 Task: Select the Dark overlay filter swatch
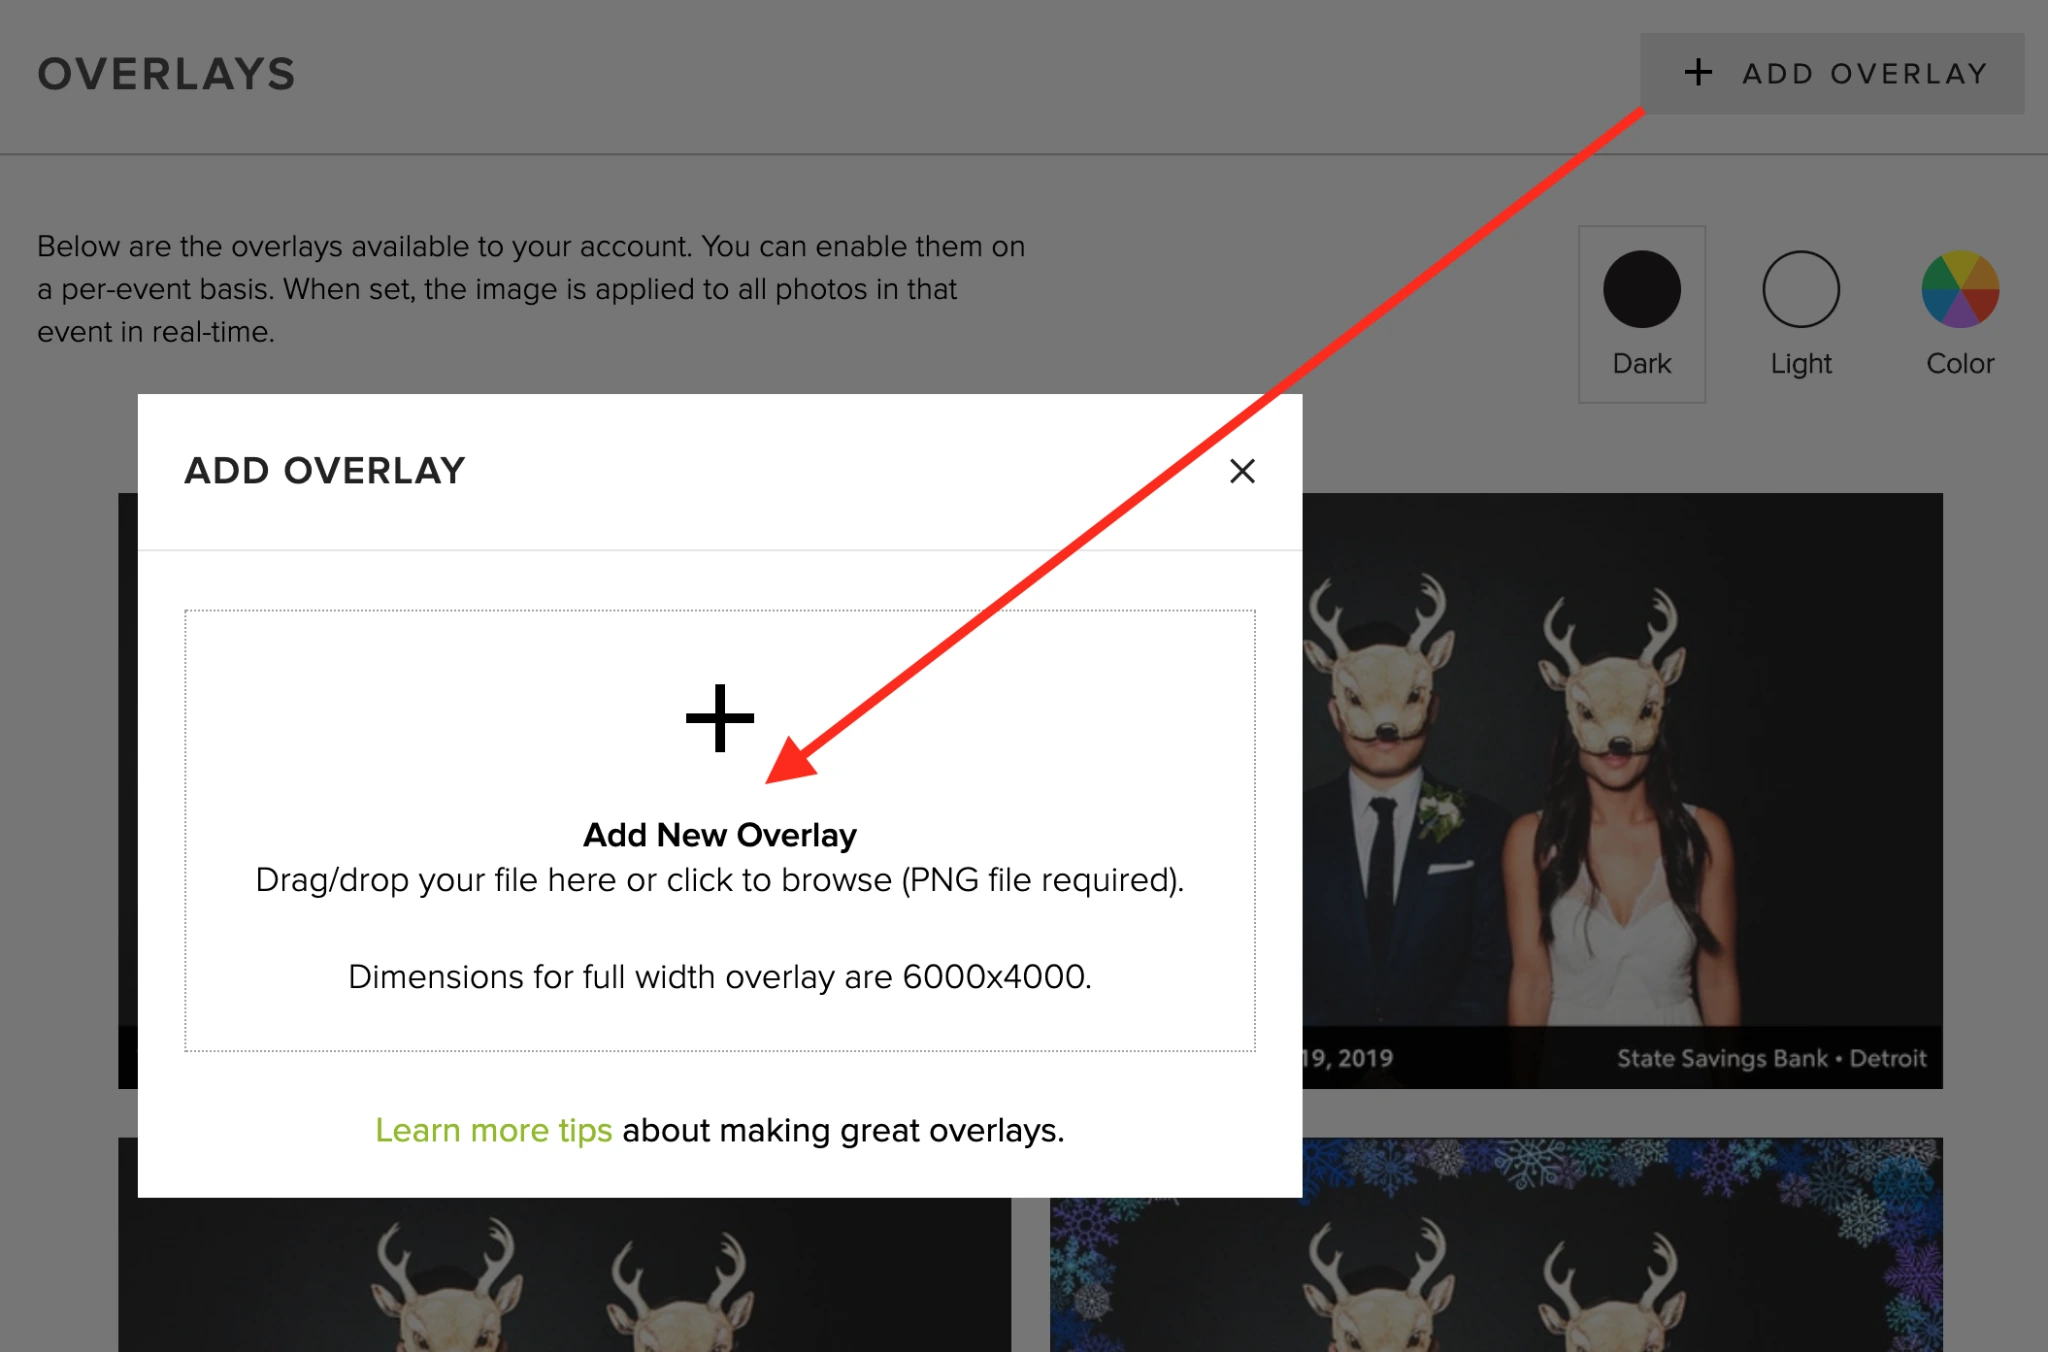pos(1642,314)
